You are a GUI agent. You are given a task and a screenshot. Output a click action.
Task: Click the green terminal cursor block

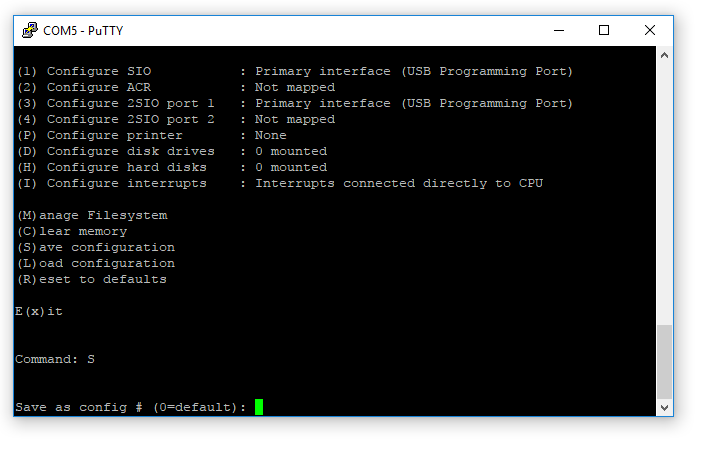click(259, 407)
